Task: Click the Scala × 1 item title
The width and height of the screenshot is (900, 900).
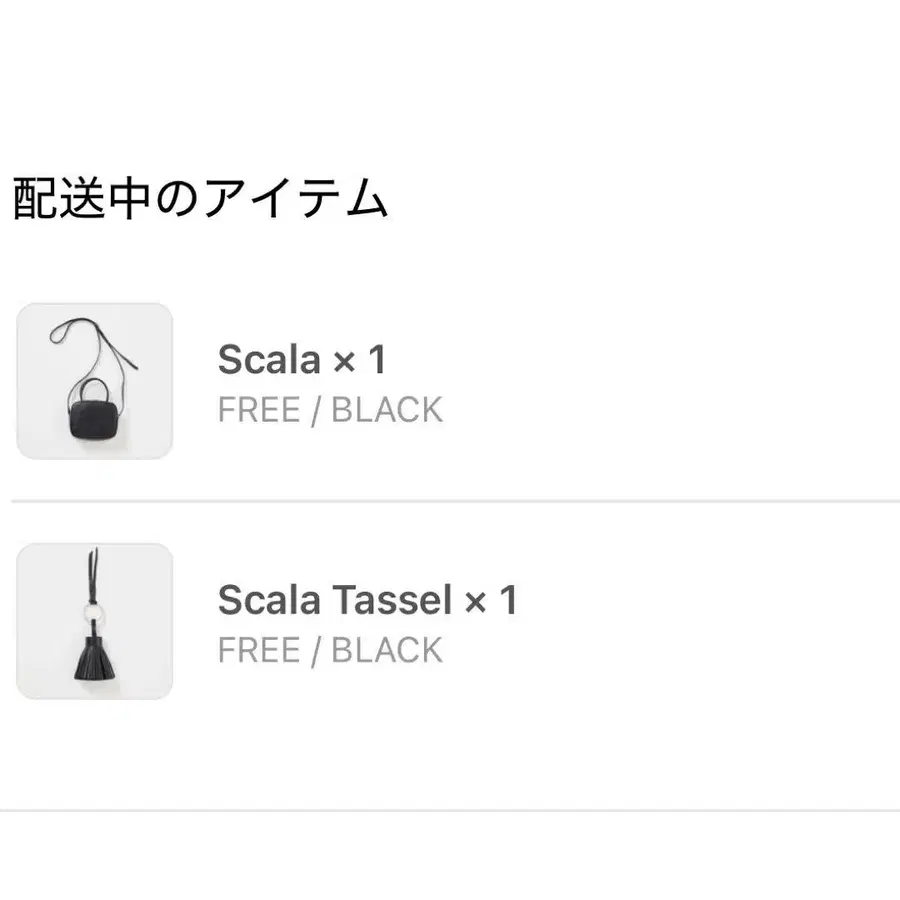Action: click(x=302, y=359)
